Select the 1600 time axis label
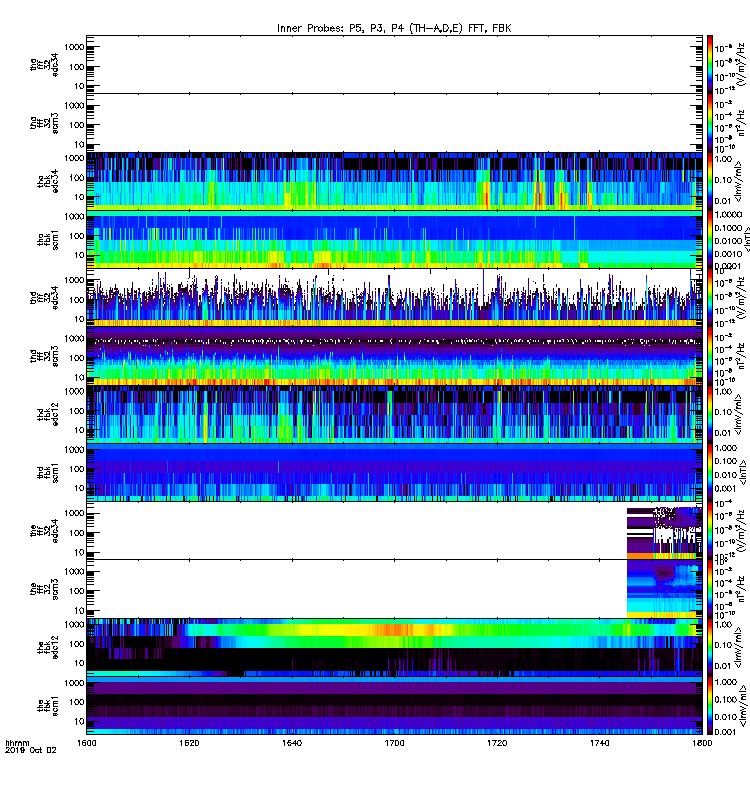750x800 pixels. (86, 743)
